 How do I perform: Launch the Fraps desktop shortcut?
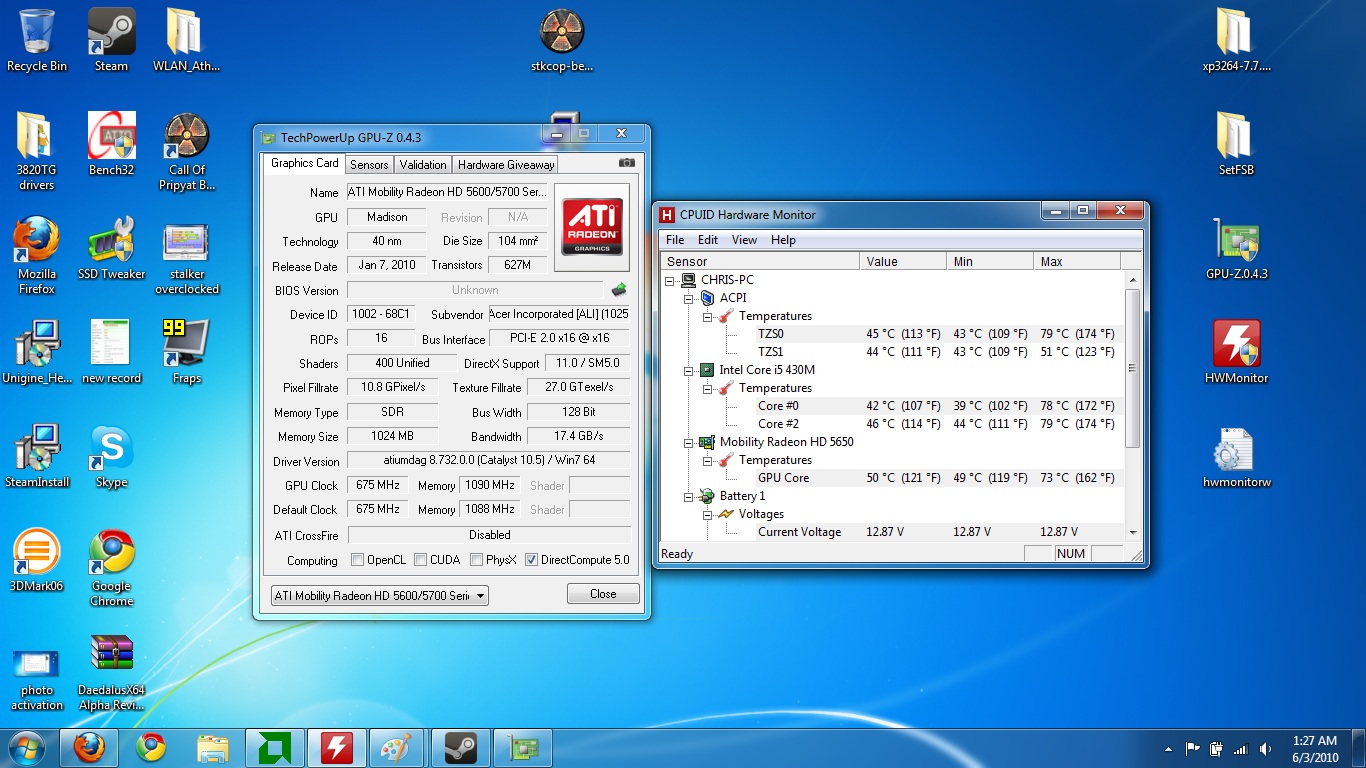click(x=186, y=352)
